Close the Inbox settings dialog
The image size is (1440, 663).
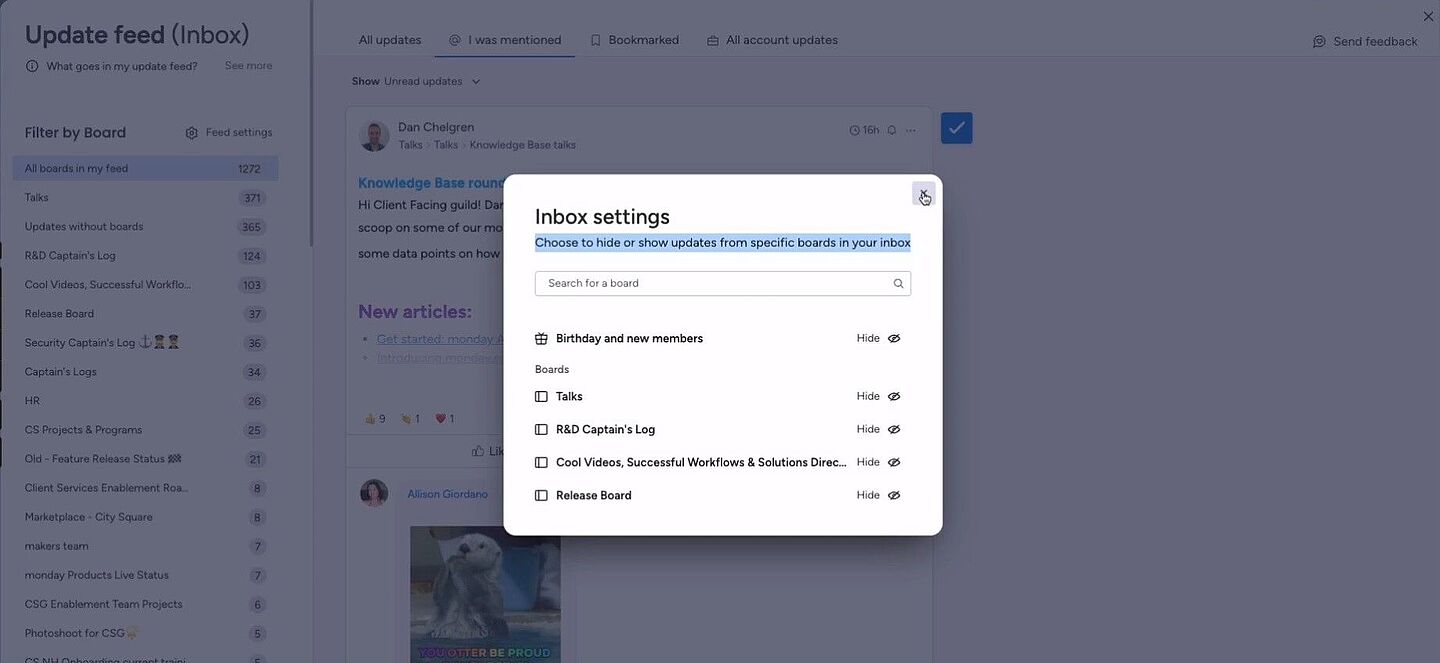[924, 194]
